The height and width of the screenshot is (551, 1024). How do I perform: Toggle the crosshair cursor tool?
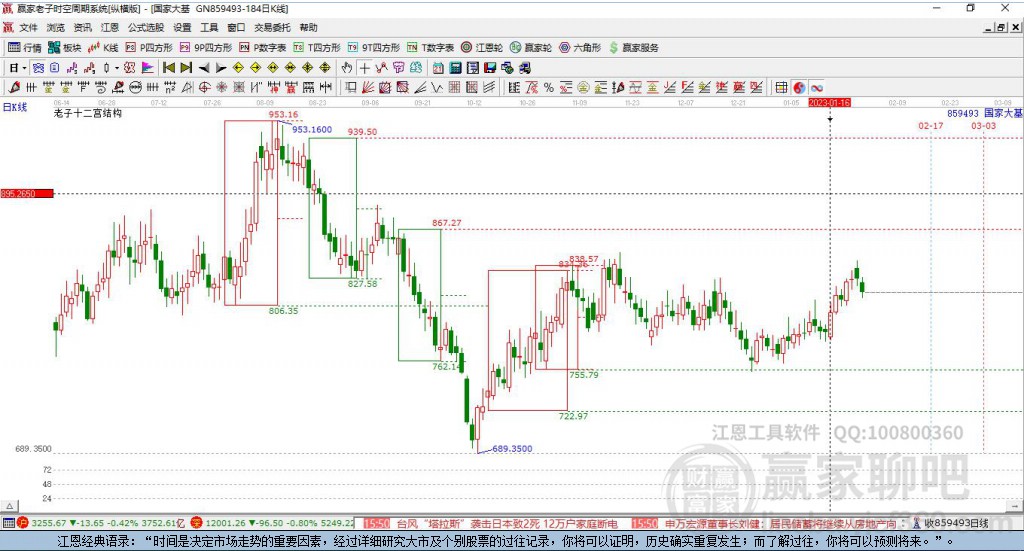pyautogui.click(x=364, y=68)
